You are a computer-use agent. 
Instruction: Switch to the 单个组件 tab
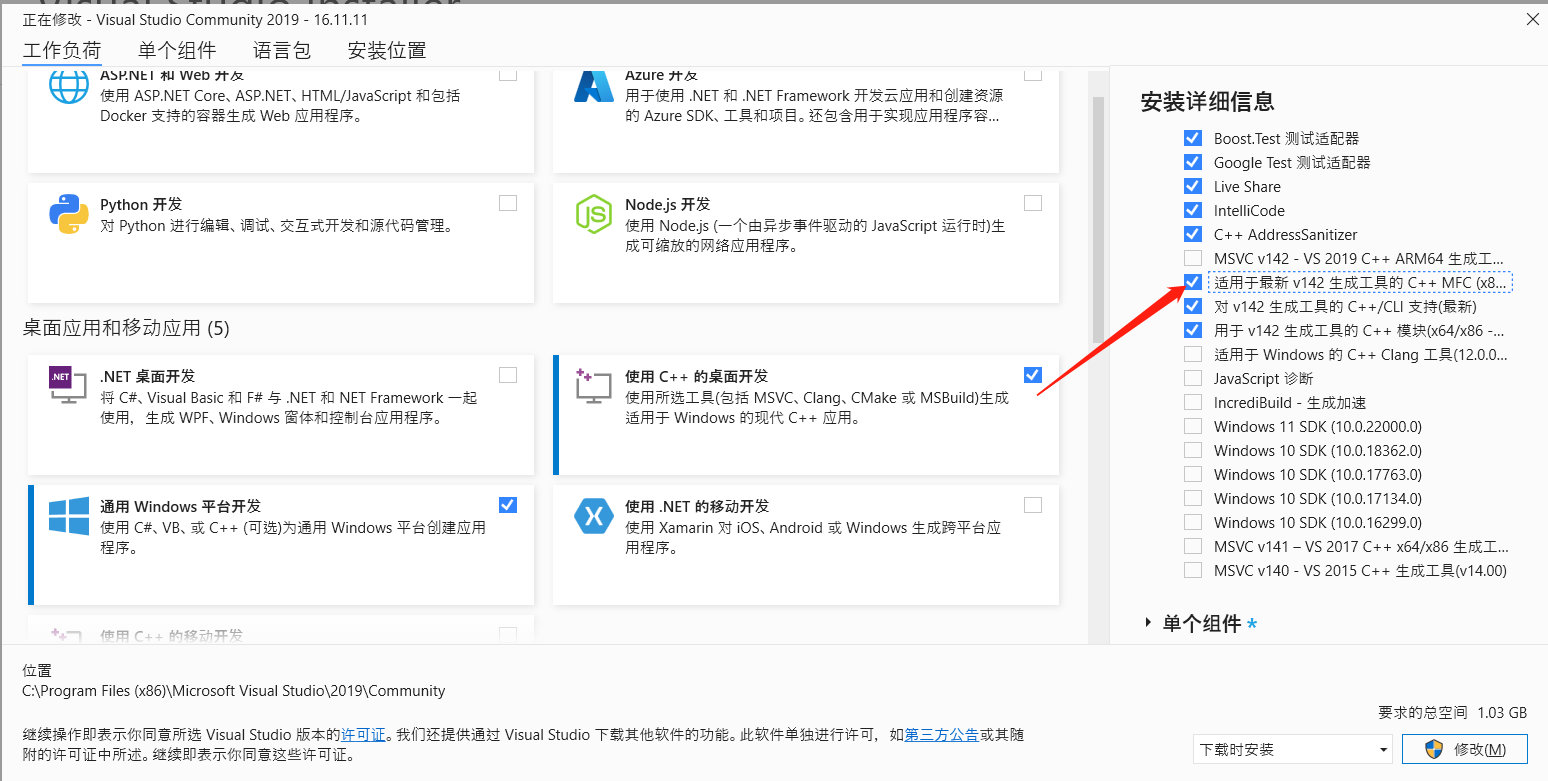click(177, 51)
